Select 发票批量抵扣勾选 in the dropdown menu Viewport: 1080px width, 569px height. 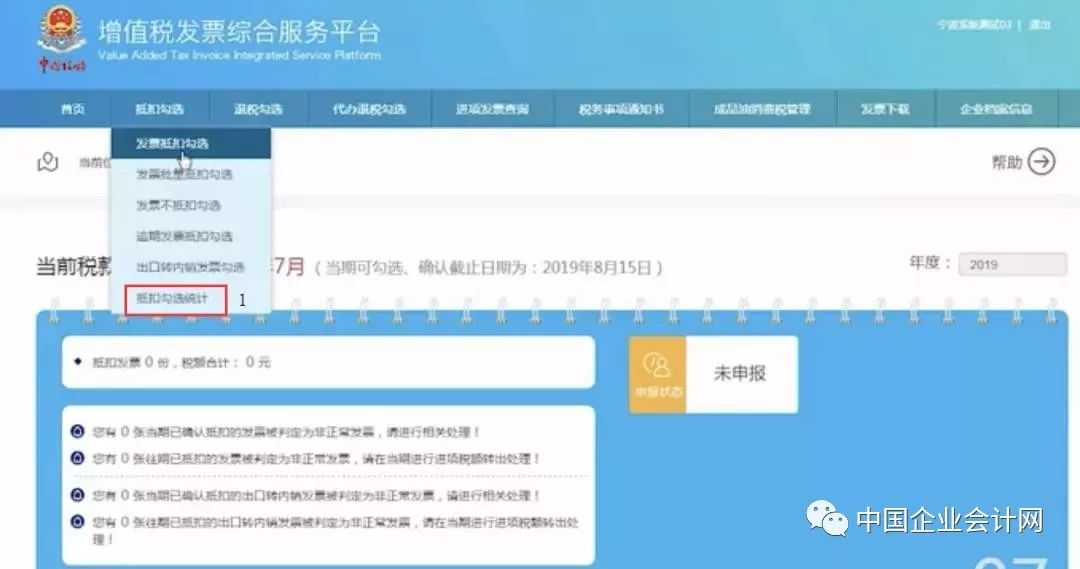[191, 174]
